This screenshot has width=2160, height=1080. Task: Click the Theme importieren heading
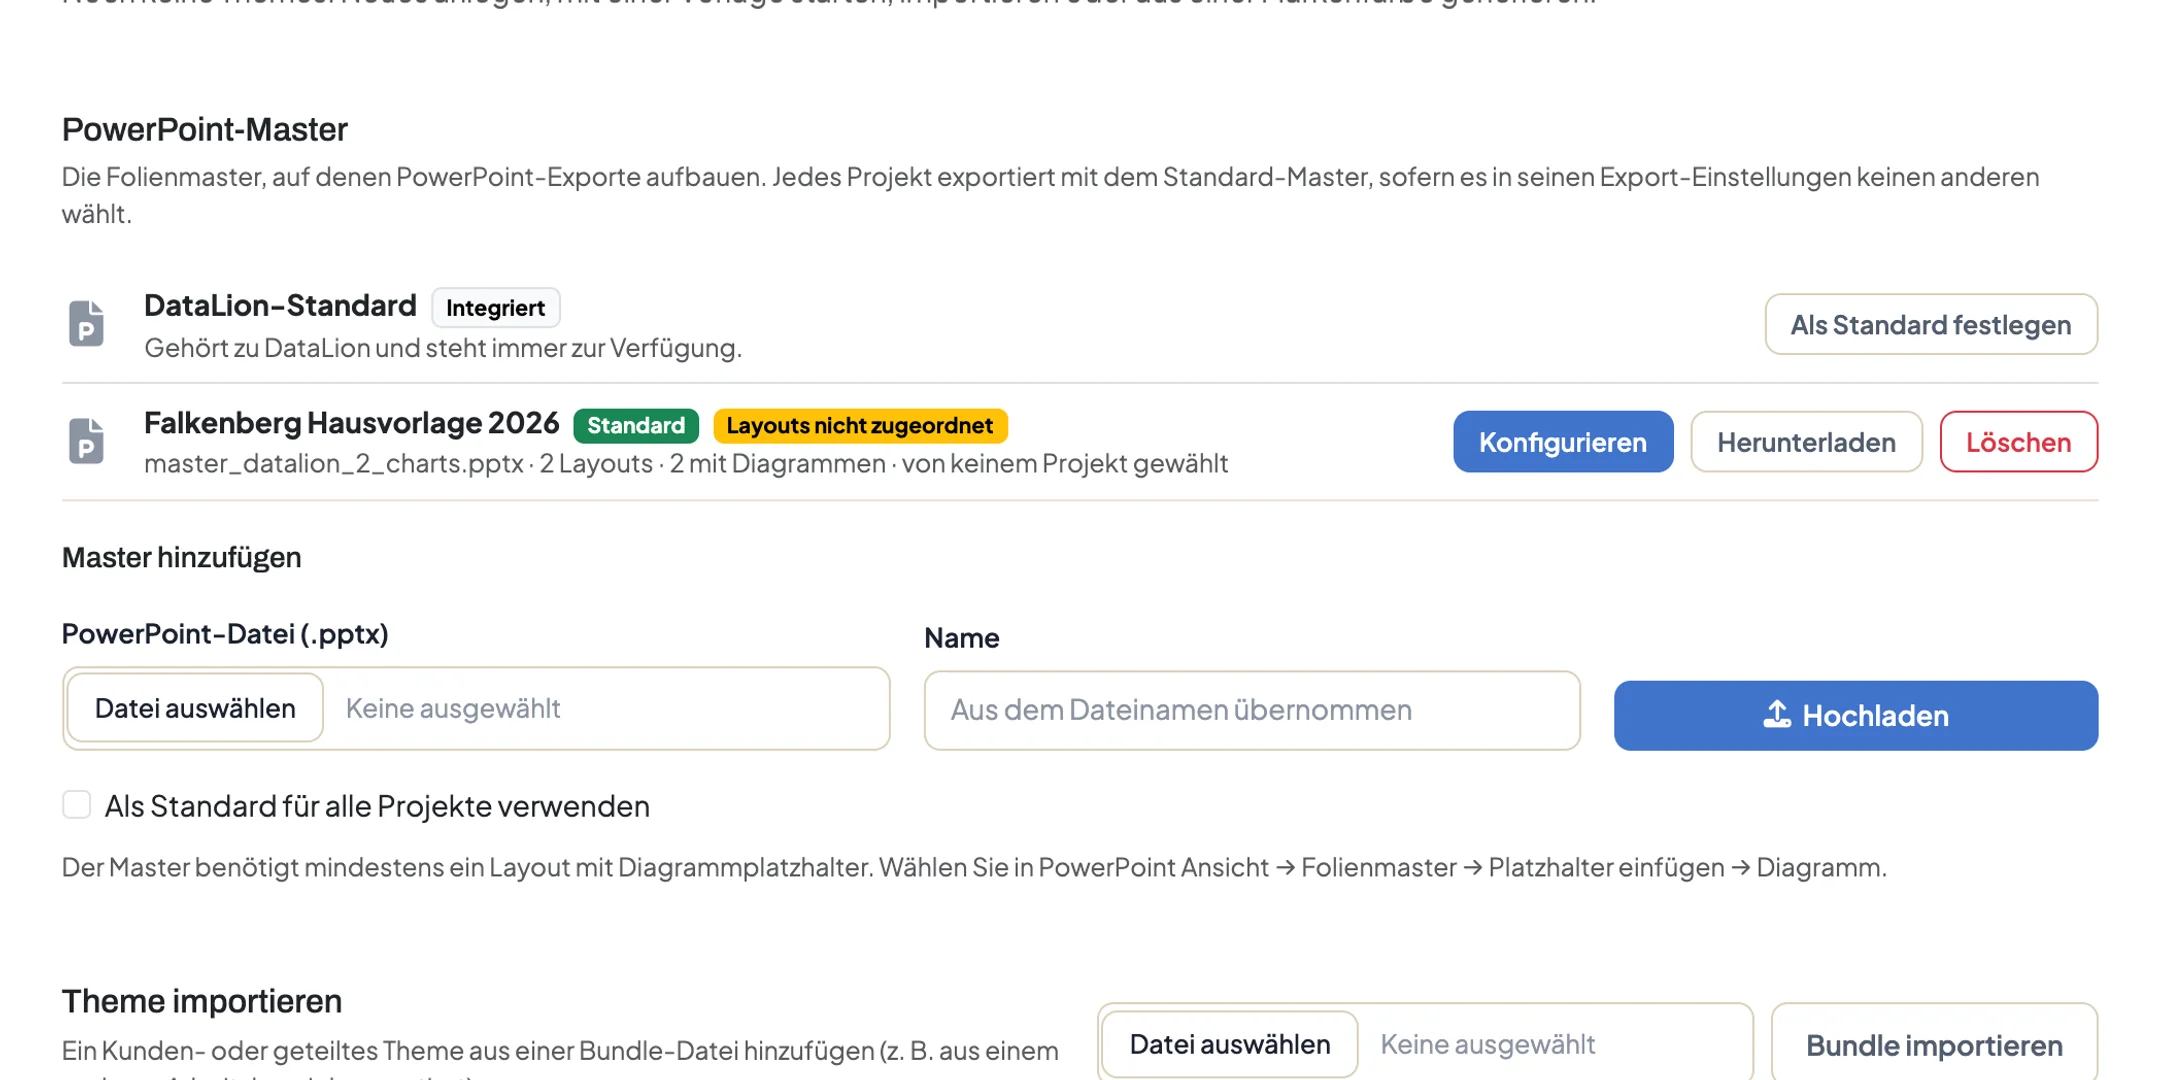202,1001
